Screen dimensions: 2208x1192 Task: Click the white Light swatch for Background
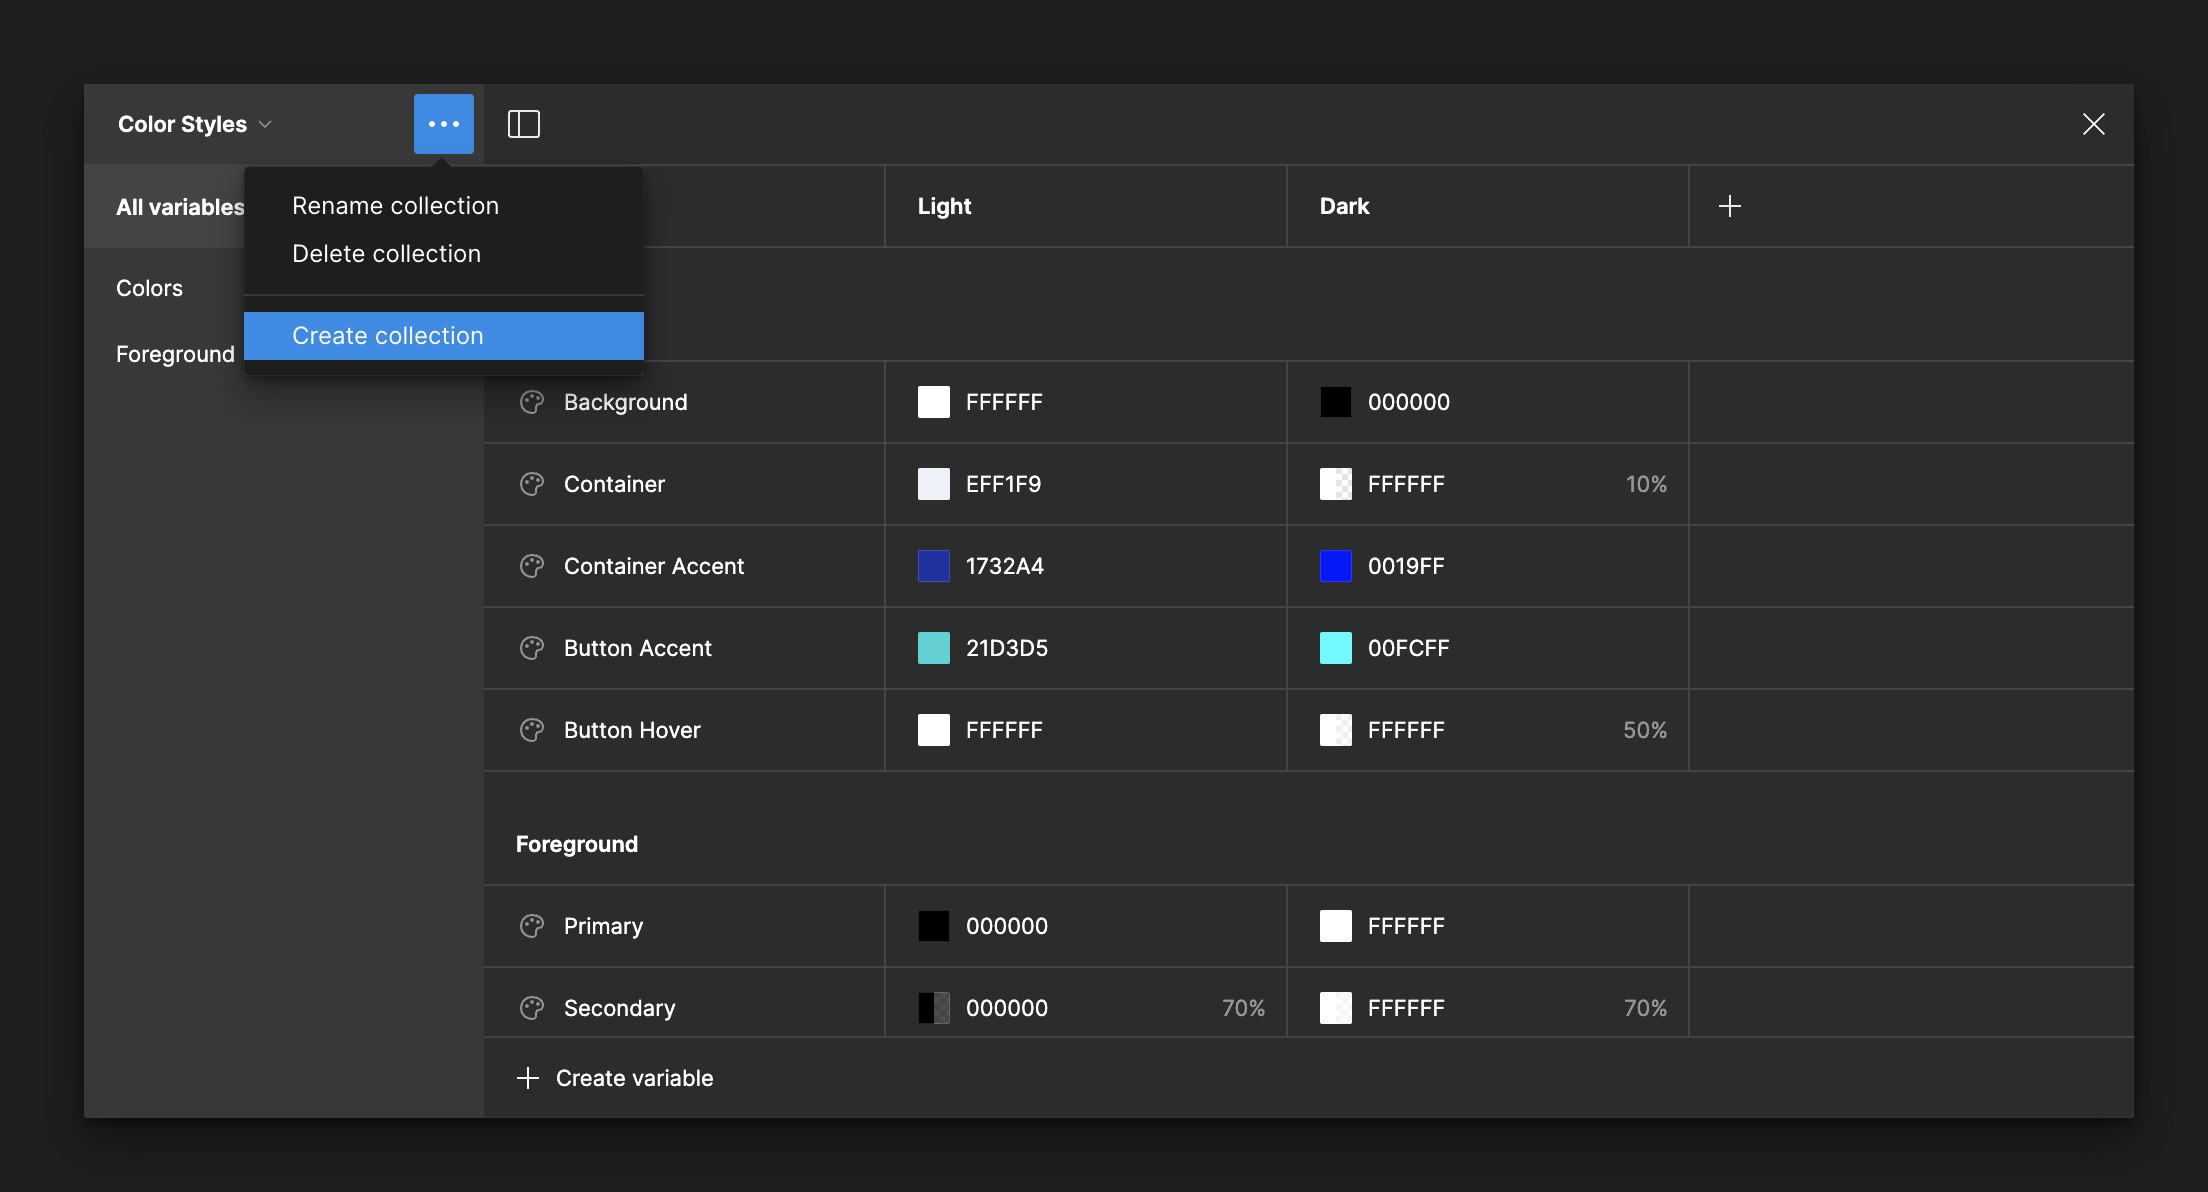click(x=933, y=402)
